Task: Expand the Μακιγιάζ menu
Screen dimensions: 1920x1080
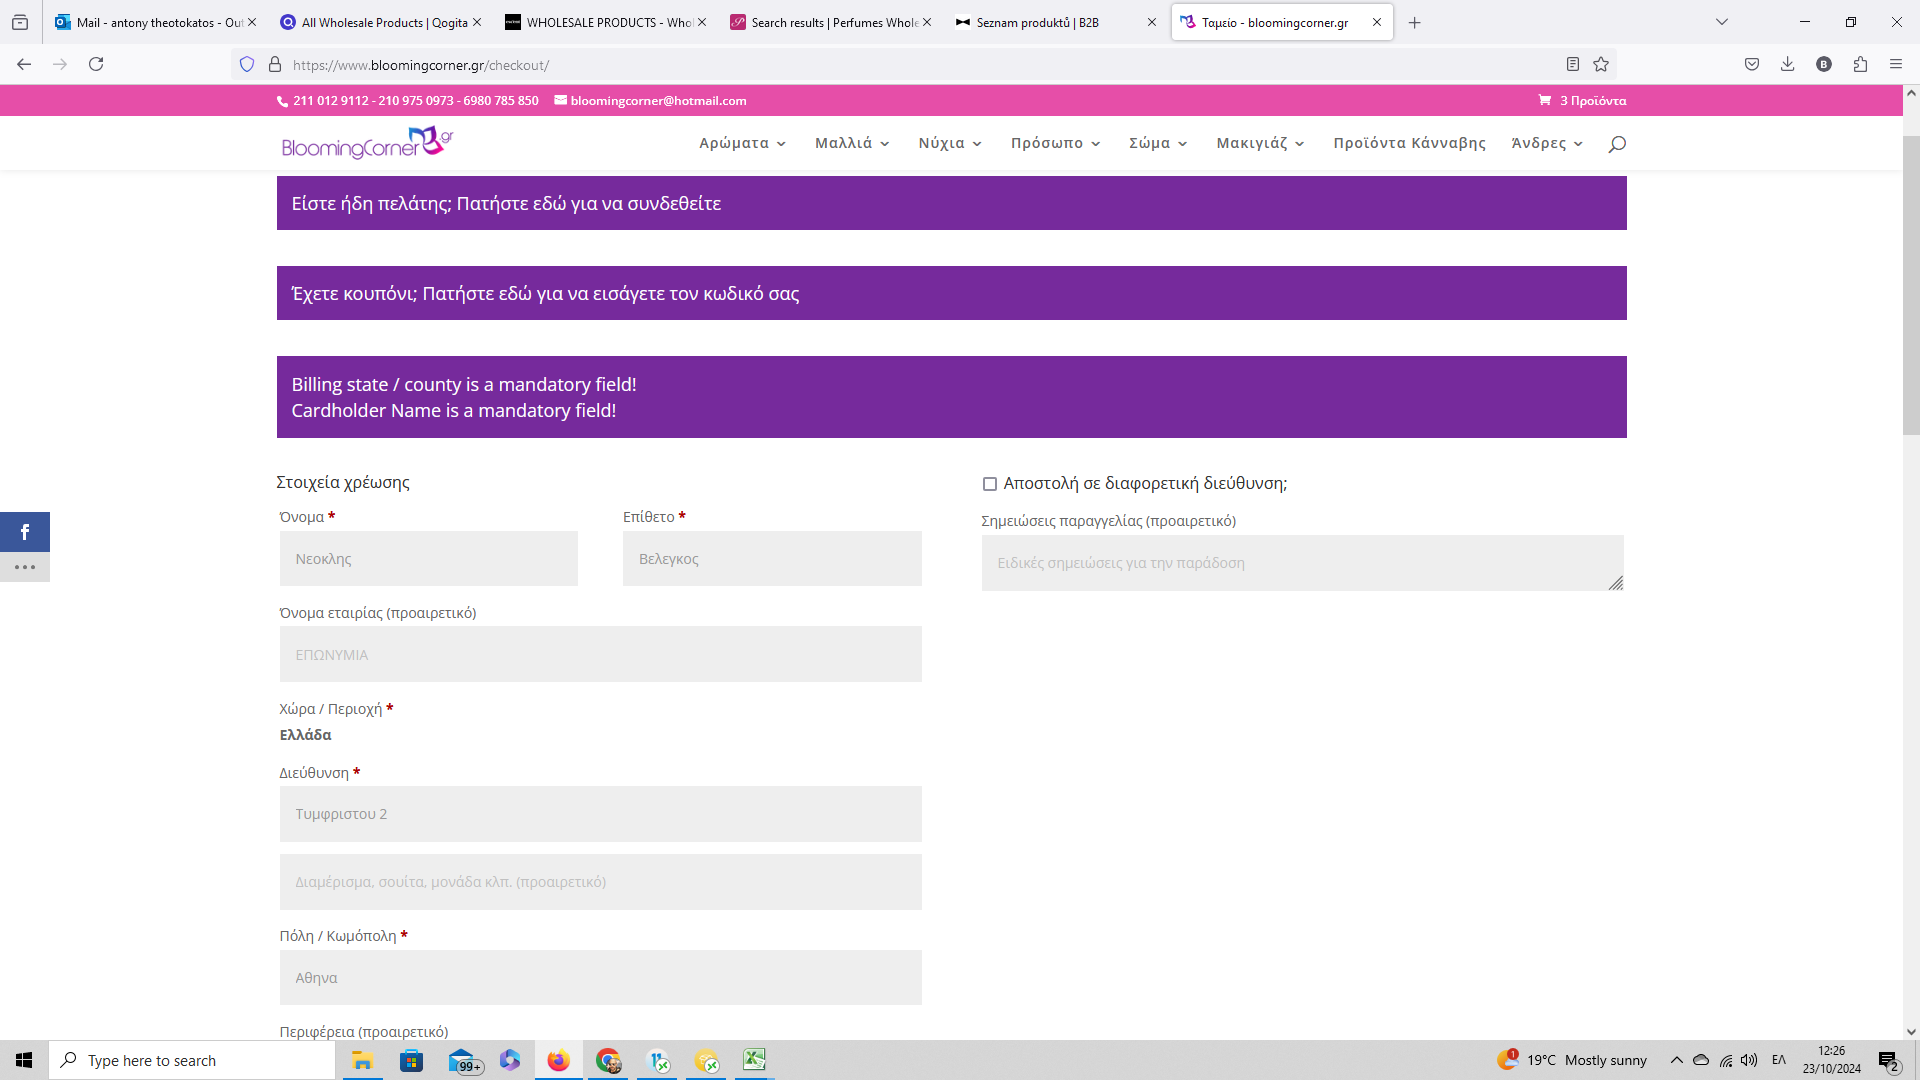Action: (x=1260, y=143)
